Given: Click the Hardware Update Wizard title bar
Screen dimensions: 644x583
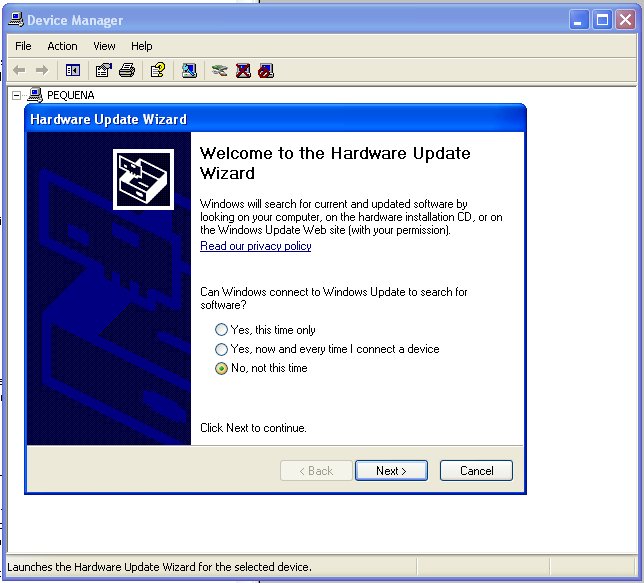Looking at the screenshot, I should [275, 119].
